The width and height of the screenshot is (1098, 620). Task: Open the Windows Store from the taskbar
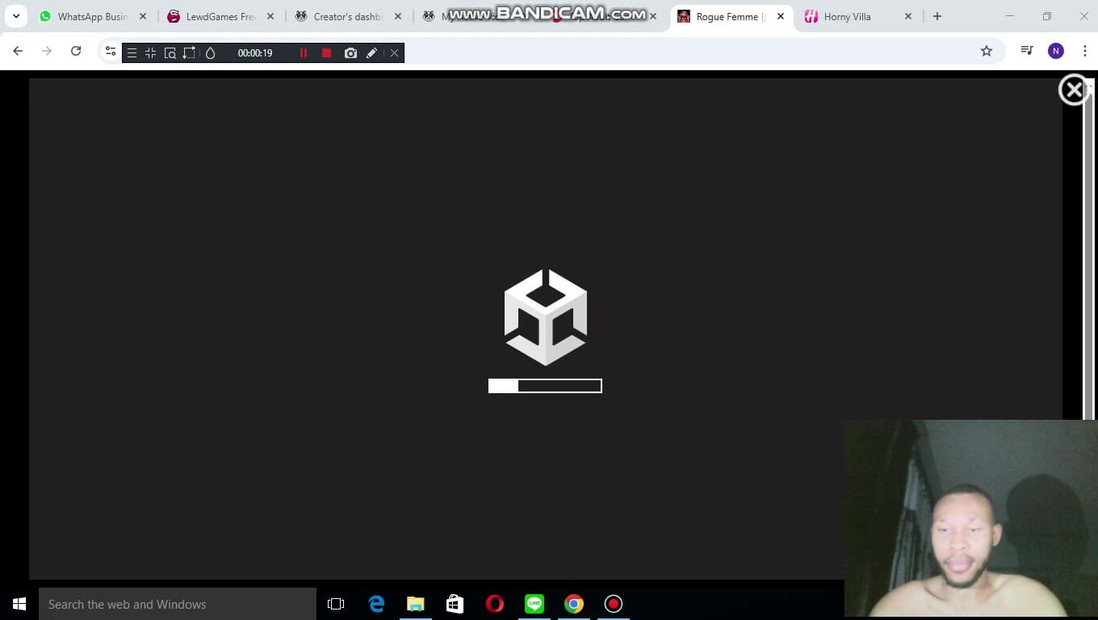[x=455, y=604]
